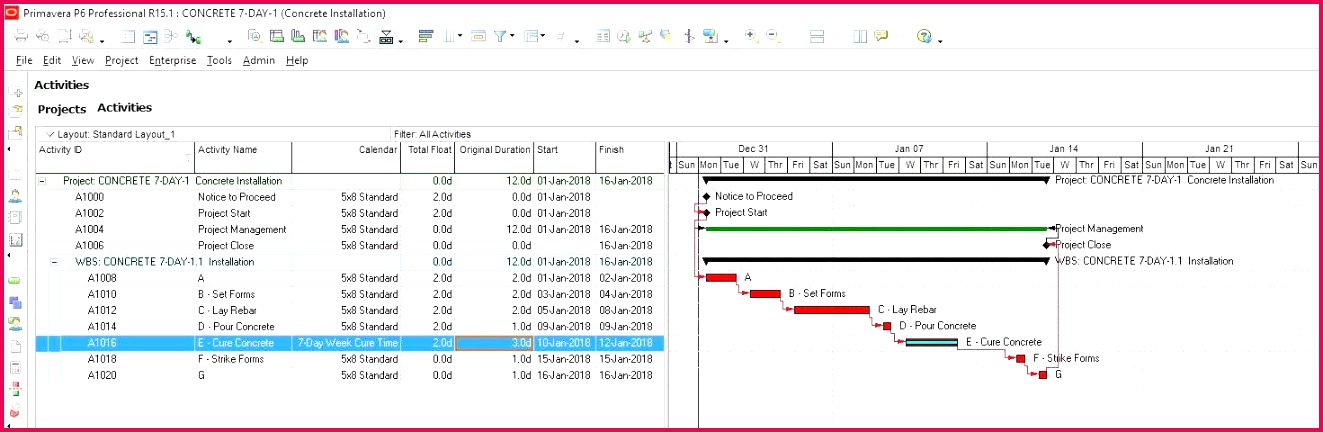Click the Zoom In magnifier icon
Viewport: 1323px width, 432px height.
click(751, 37)
